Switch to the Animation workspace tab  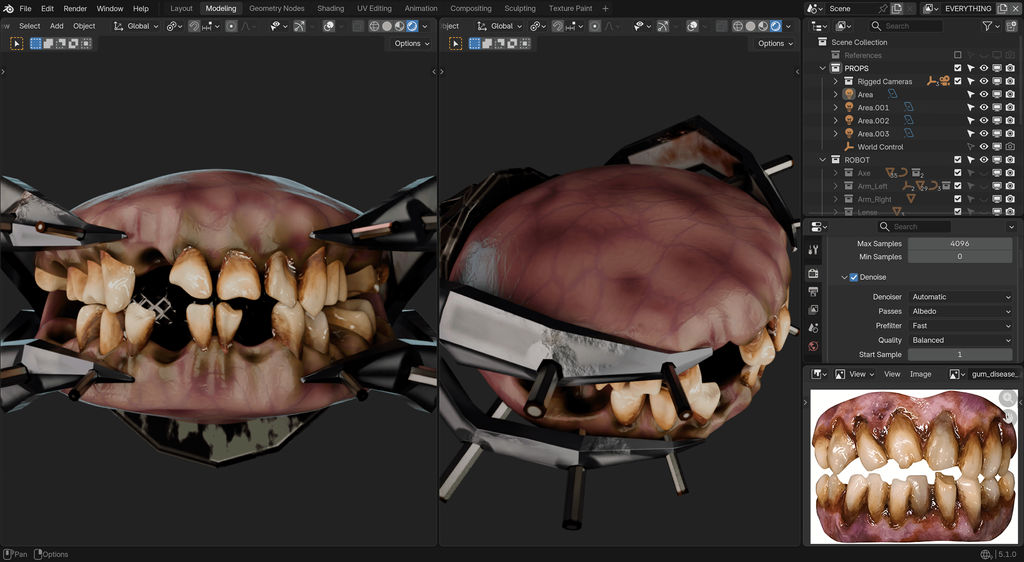[421, 8]
